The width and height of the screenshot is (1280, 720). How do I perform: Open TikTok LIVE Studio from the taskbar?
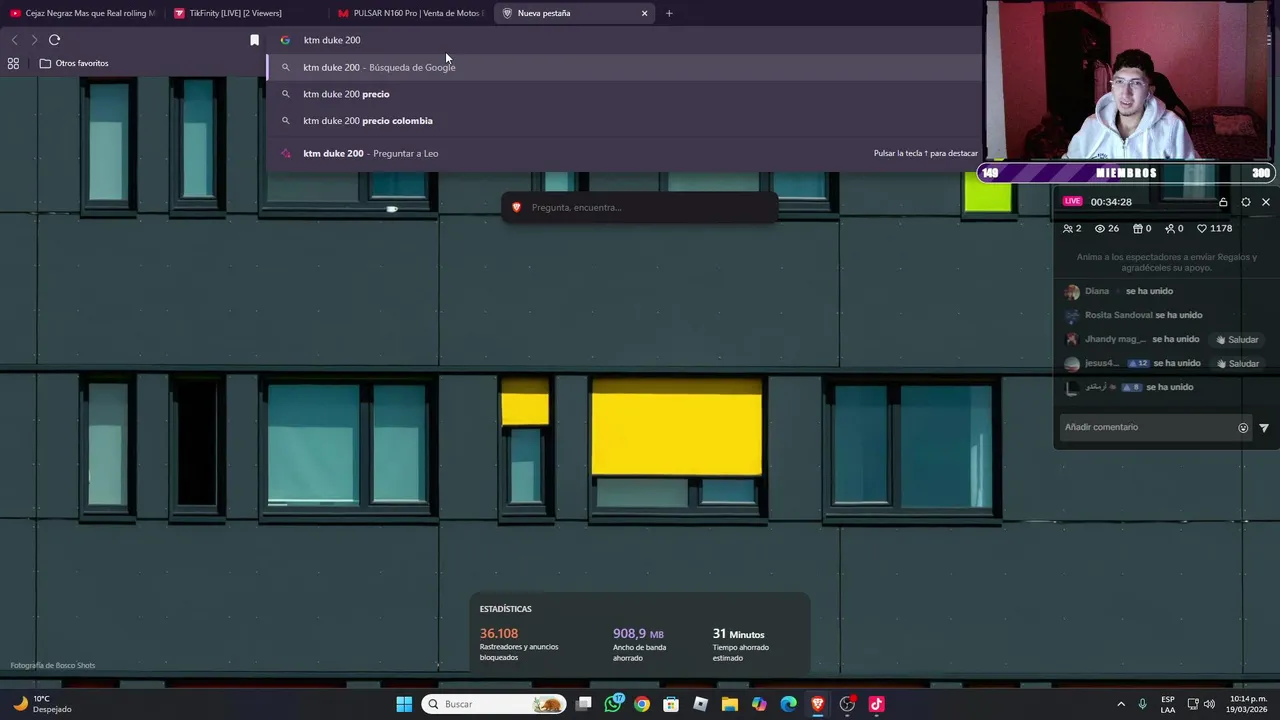coord(876,704)
